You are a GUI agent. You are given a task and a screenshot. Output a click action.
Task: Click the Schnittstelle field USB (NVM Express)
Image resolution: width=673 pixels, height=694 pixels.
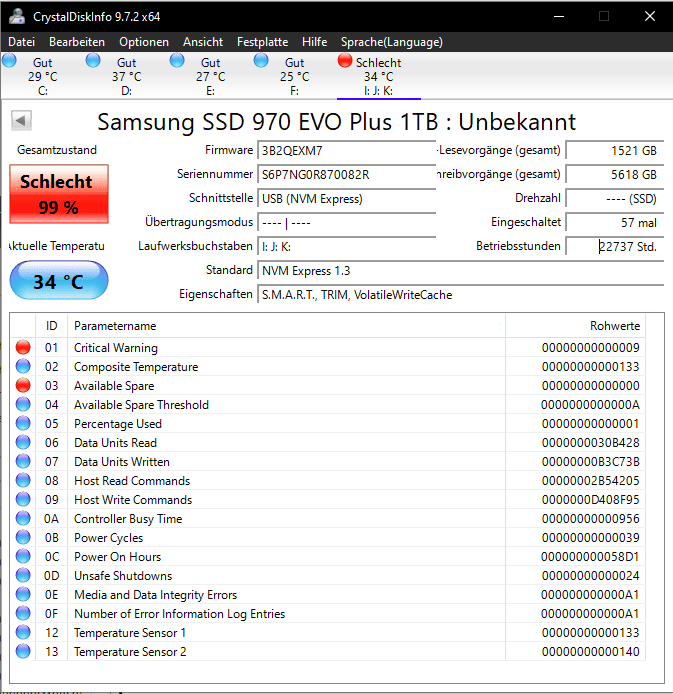pyautogui.click(x=346, y=198)
